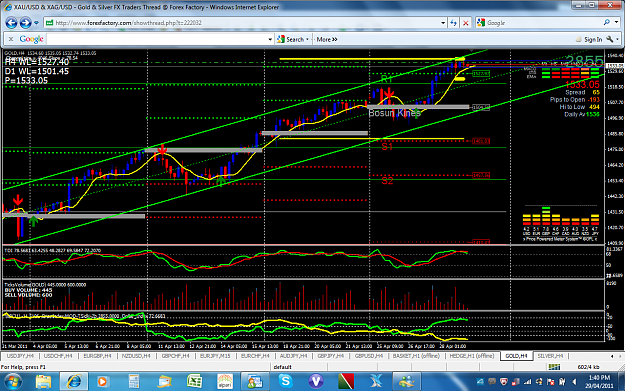This screenshot has width=625, height=391.
Task: Switch to the AUDJPY,H4 chart tab
Action: 293,356
